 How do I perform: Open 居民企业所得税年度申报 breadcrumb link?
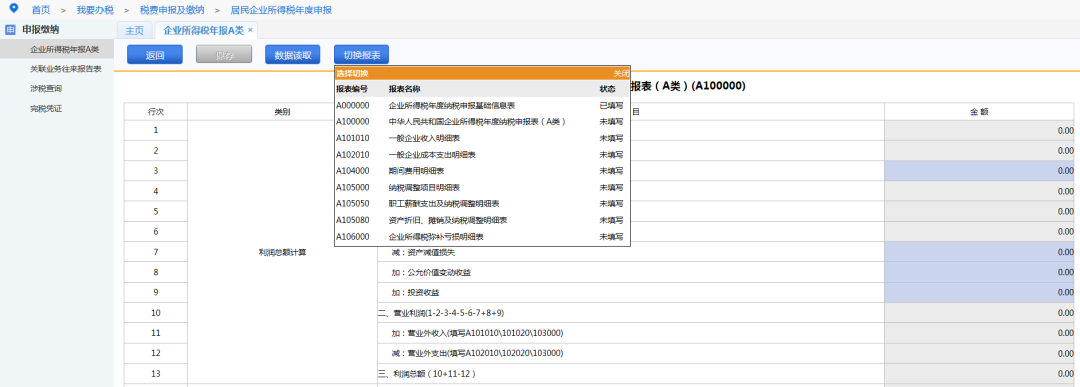click(x=281, y=10)
